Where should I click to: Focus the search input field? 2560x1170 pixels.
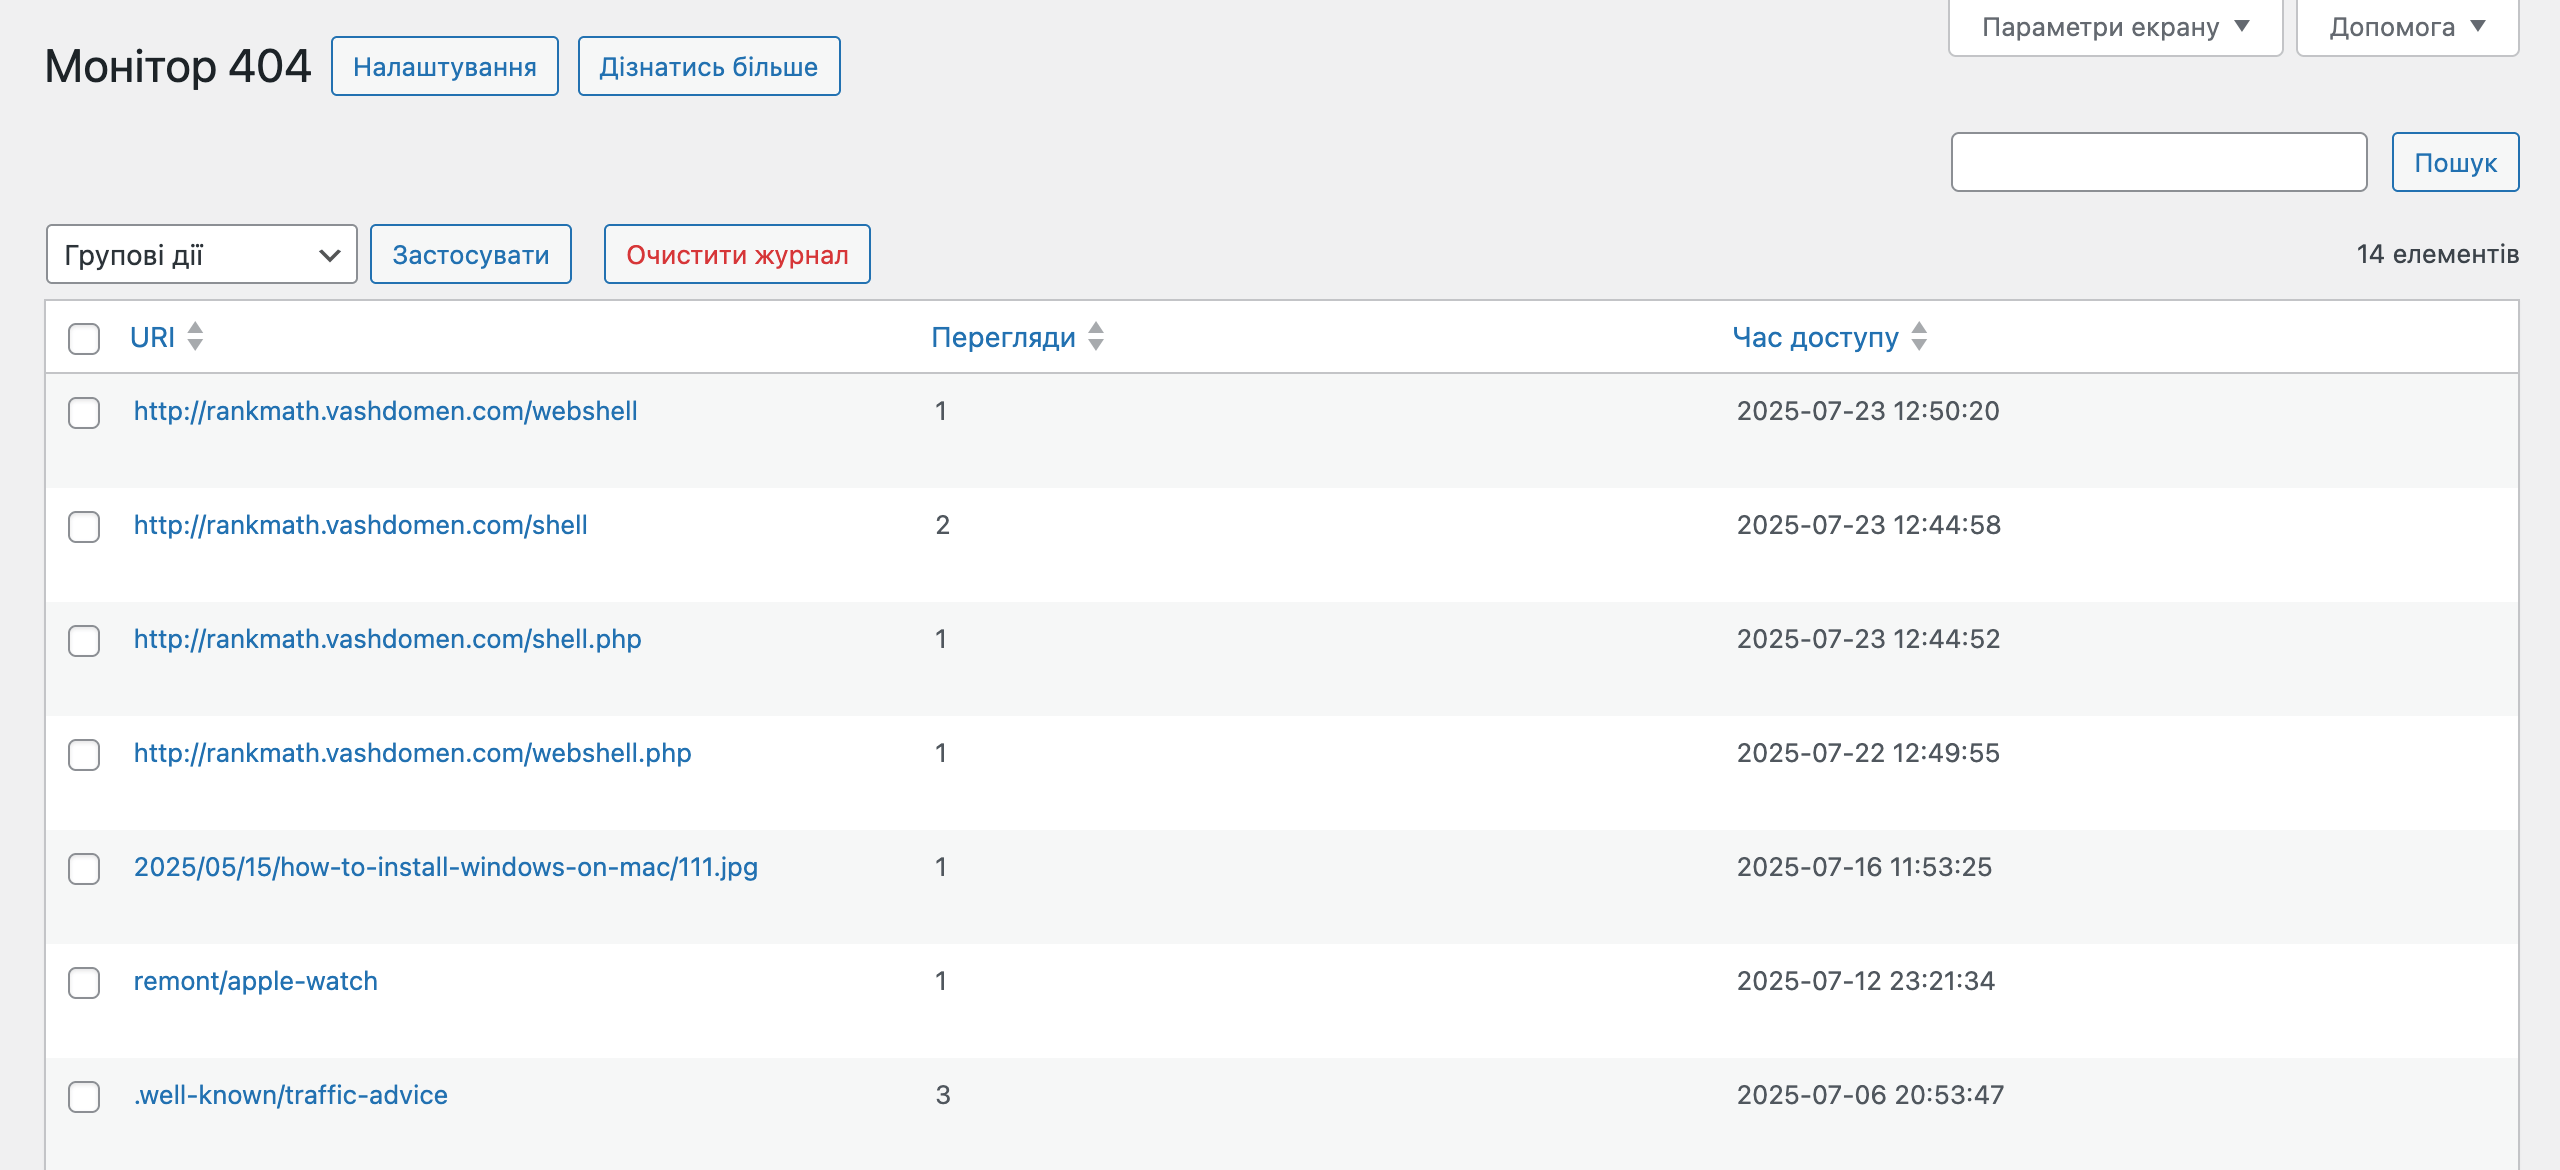2159,163
